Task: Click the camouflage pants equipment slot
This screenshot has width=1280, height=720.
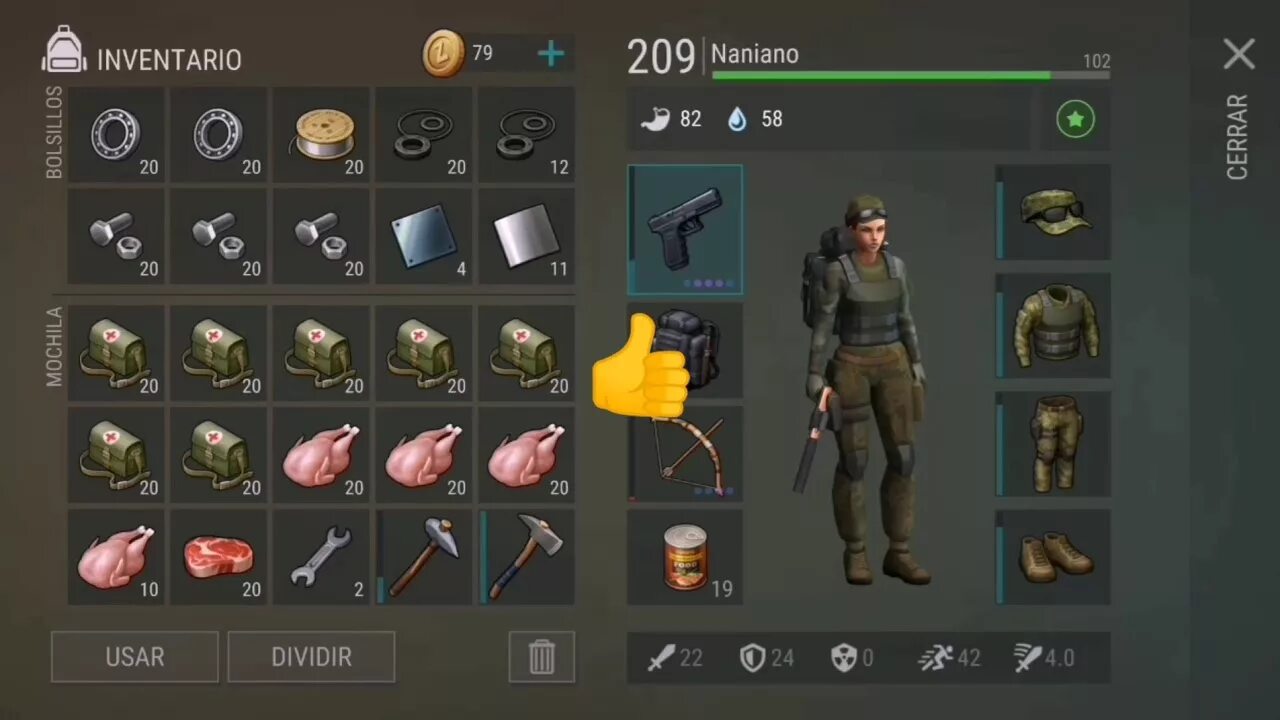Action: tap(1053, 443)
